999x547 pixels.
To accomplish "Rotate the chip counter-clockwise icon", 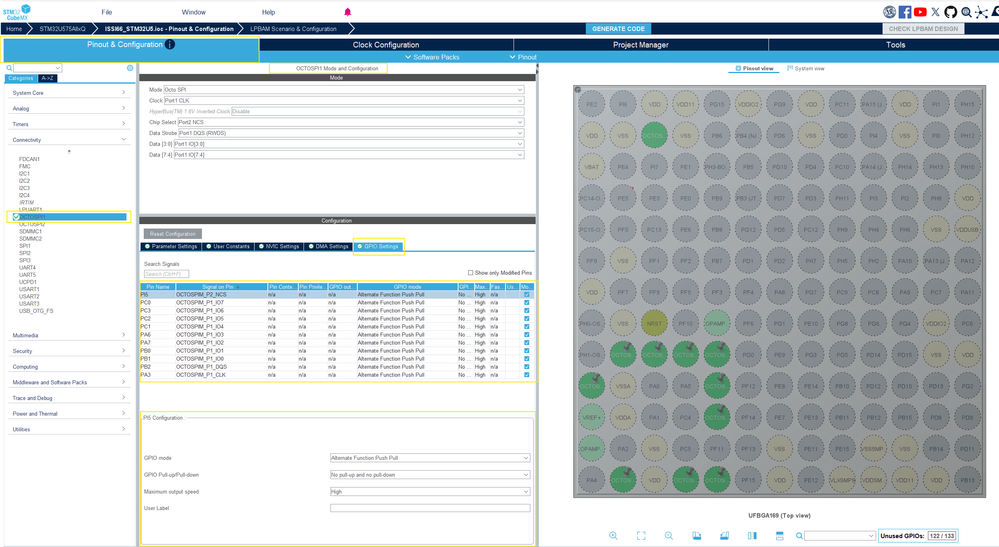I will 724,536.
